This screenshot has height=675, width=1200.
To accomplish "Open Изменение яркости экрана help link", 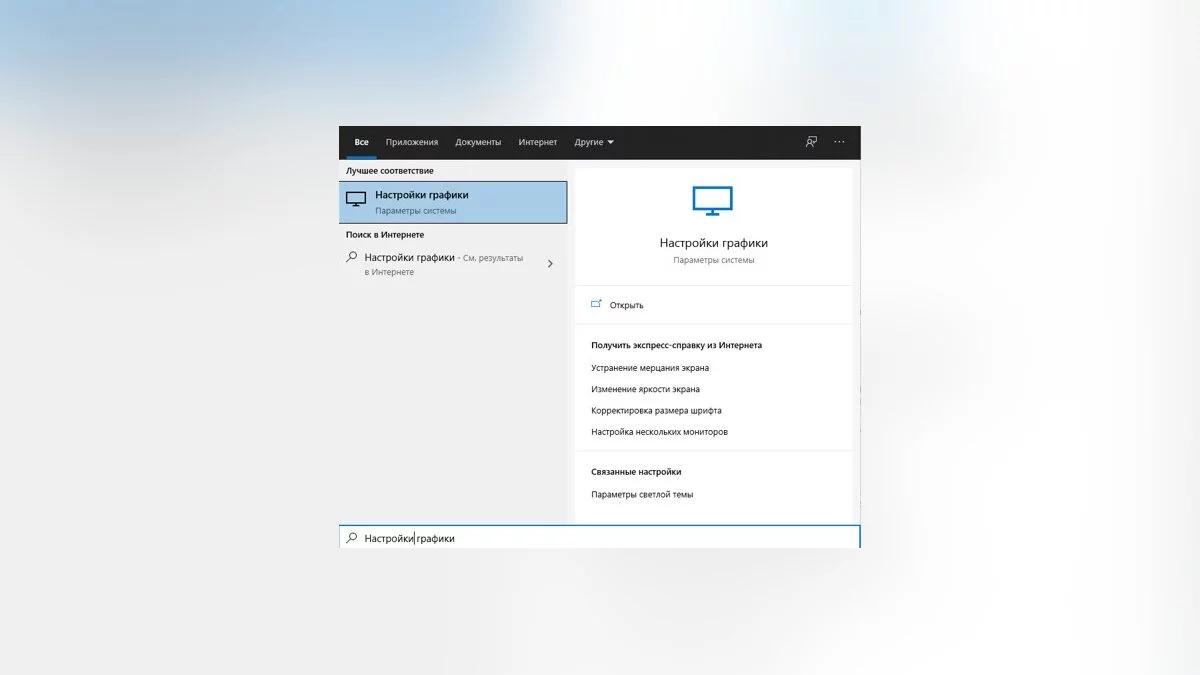I will (645, 389).
